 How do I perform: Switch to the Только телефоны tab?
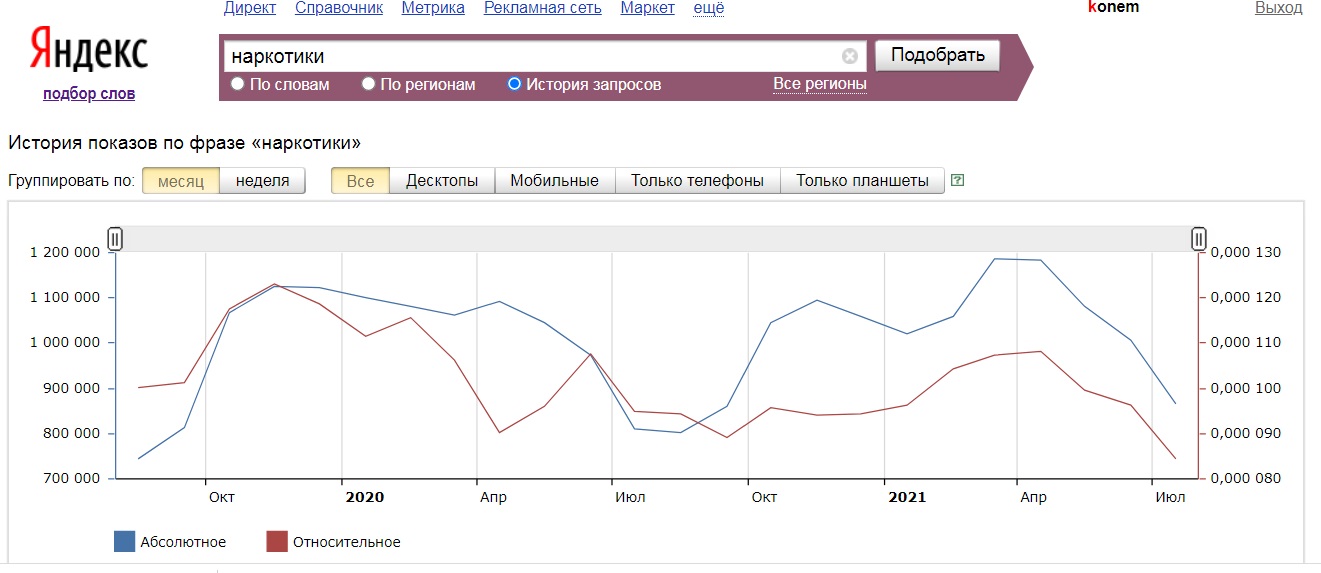697,181
